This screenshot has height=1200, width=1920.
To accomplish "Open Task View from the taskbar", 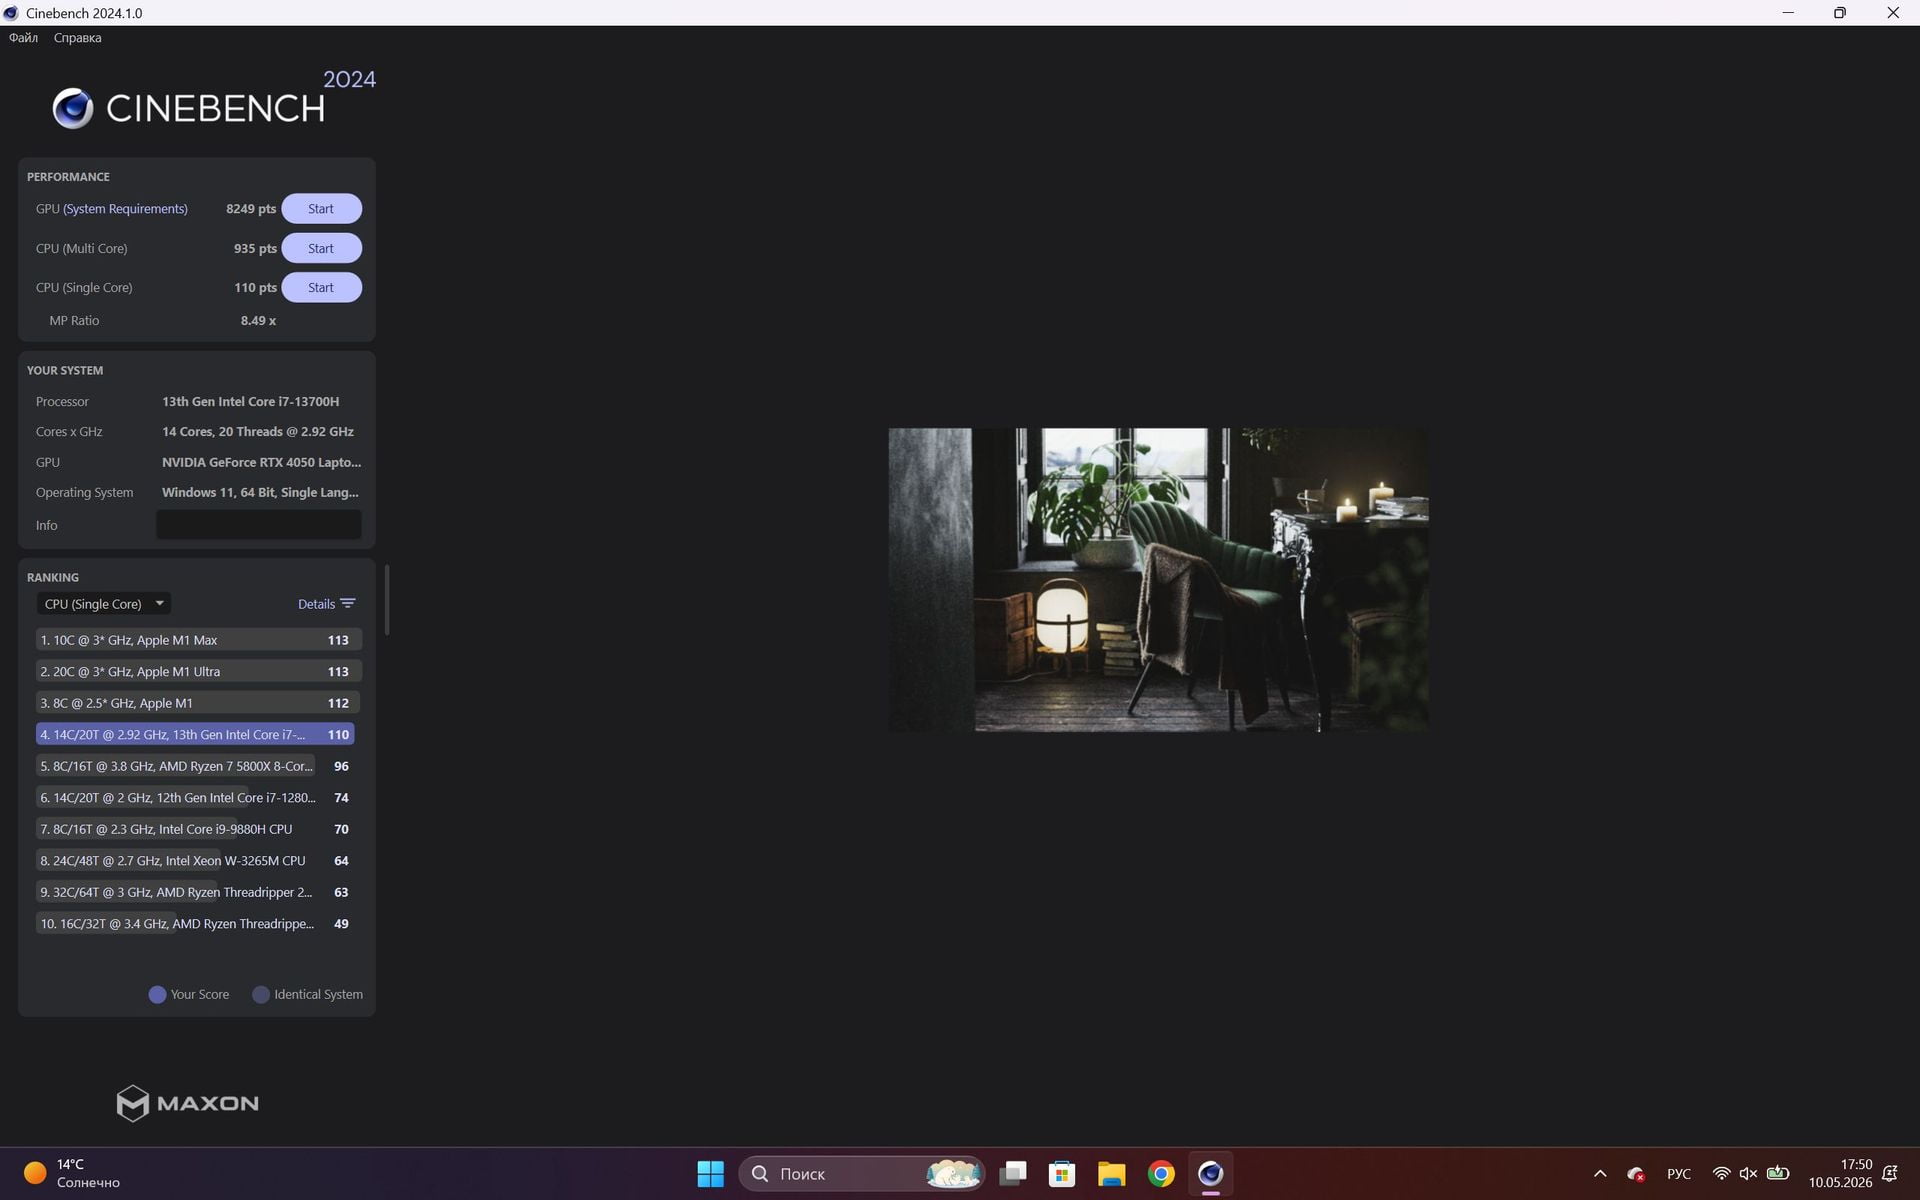I will [x=1013, y=1174].
